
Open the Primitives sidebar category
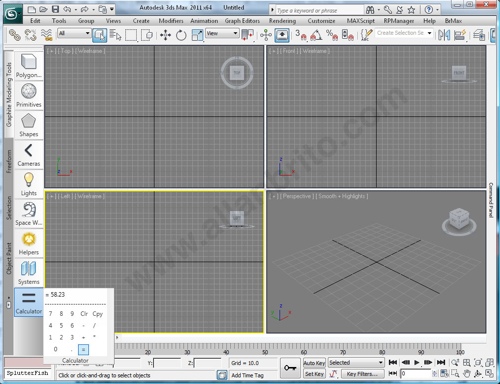[x=29, y=95]
